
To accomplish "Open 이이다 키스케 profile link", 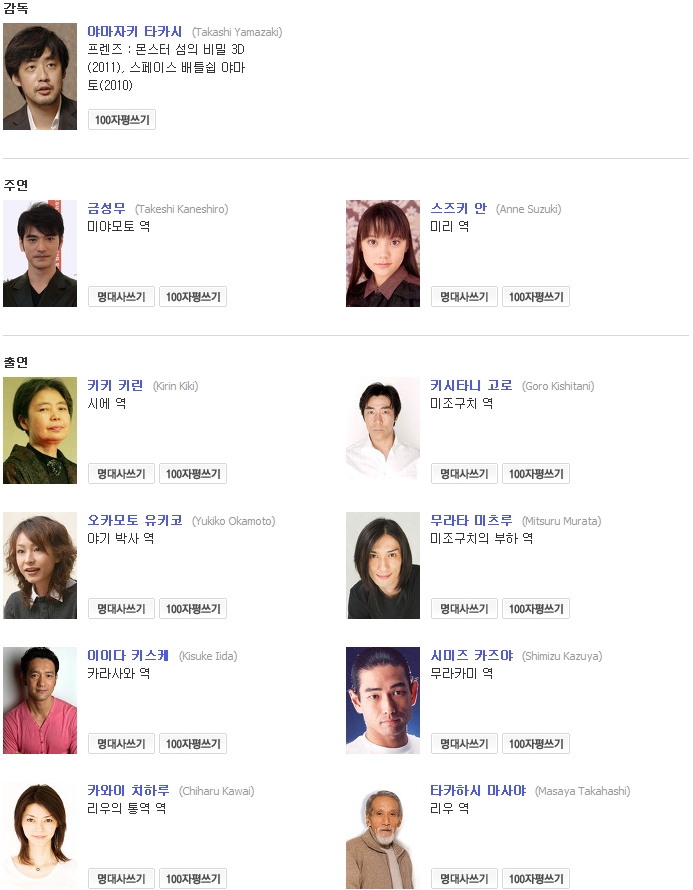I will tap(128, 656).
